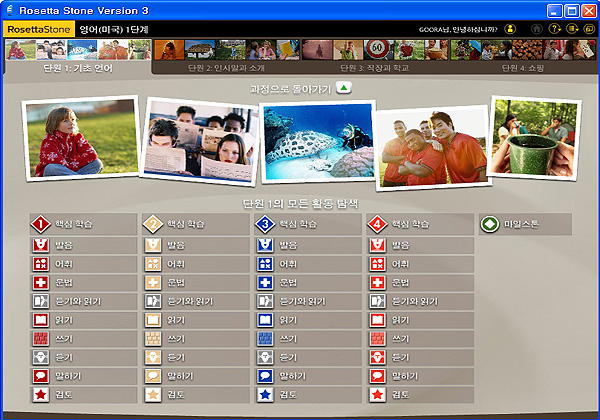Select lesson 2 듣기 listening row
The height and width of the screenshot is (420, 600).
click(x=196, y=358)
